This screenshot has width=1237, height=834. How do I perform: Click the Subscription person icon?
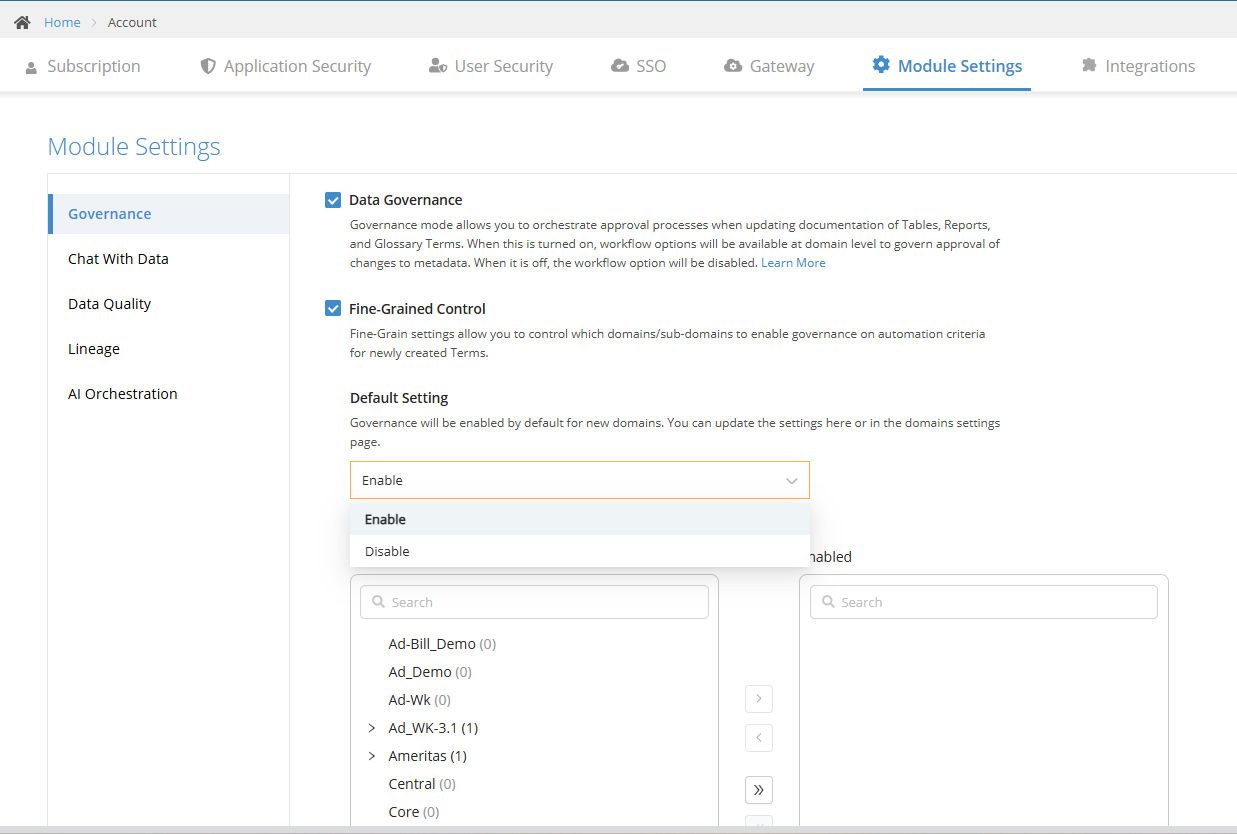[x=30, y=66]
